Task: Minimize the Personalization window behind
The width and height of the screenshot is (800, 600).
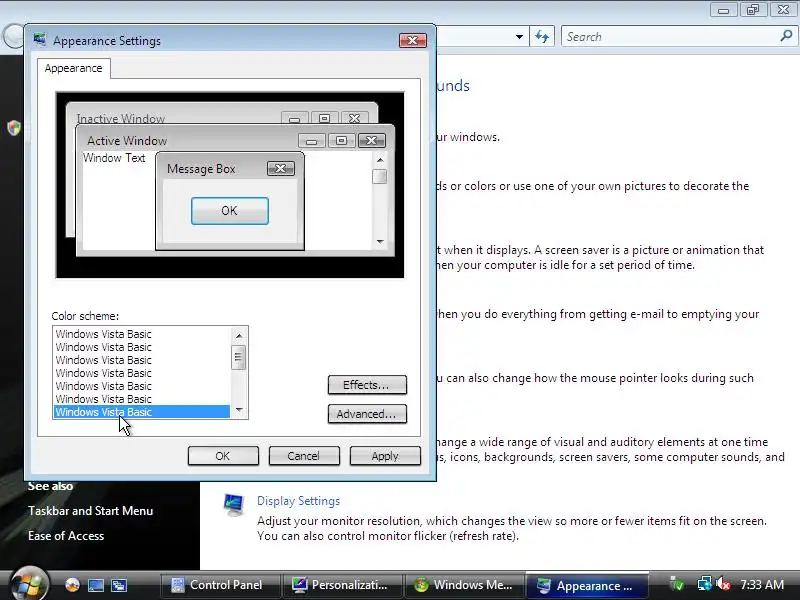Action: (x=723, y=10)
